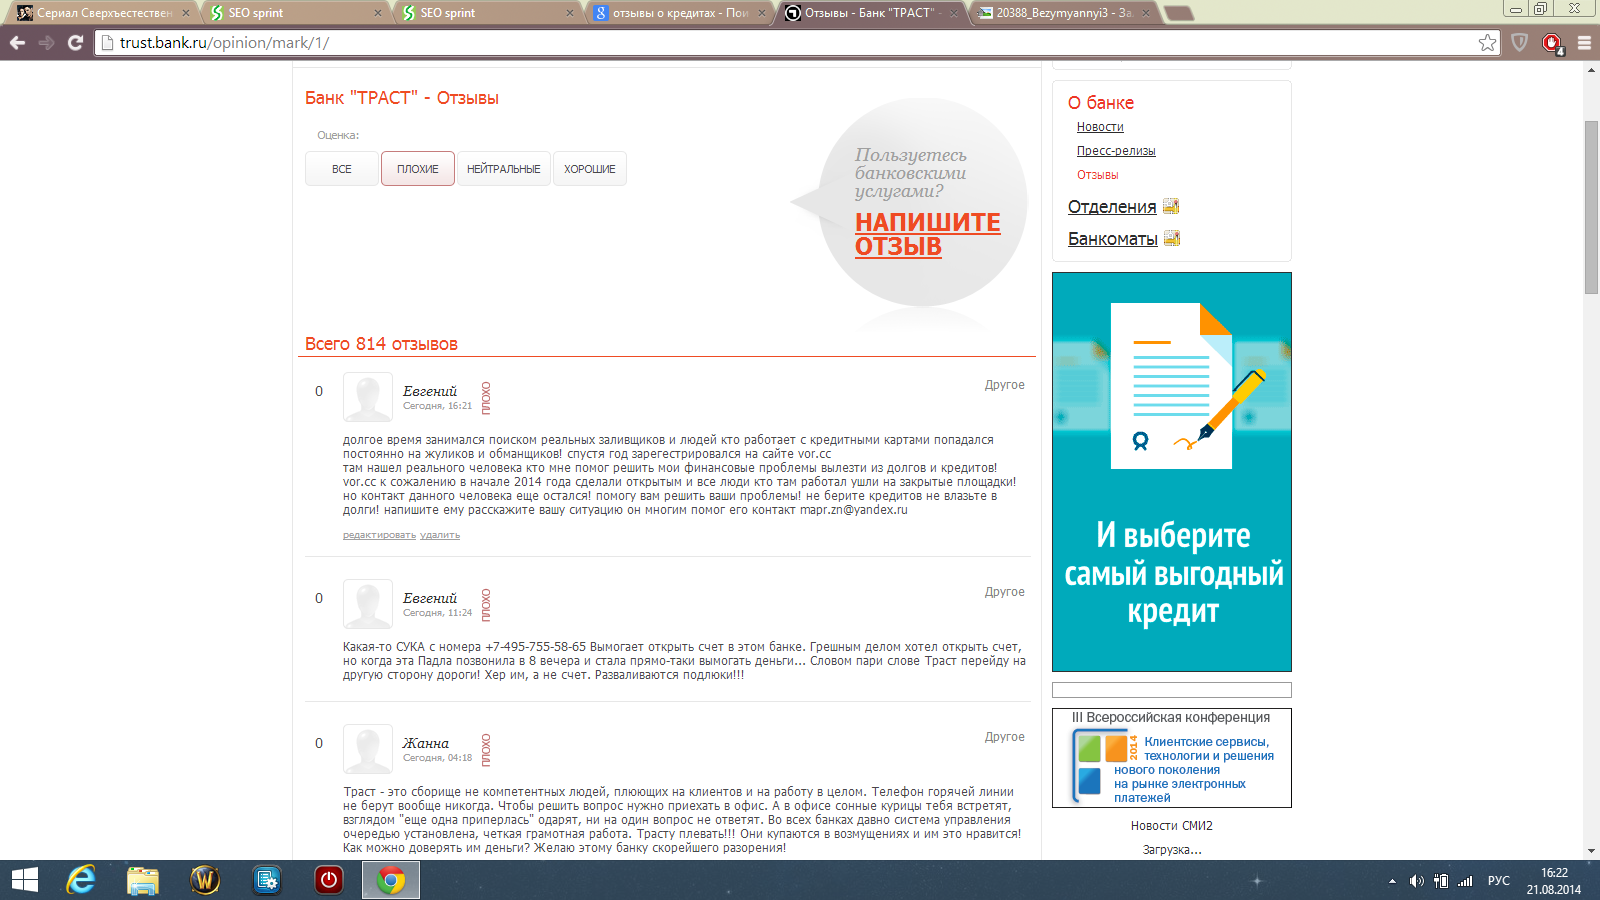The width and height of the screenshot is (1600, 900).
Task: Open File Explorer from the taskbar
Action: tap(143, 880)
